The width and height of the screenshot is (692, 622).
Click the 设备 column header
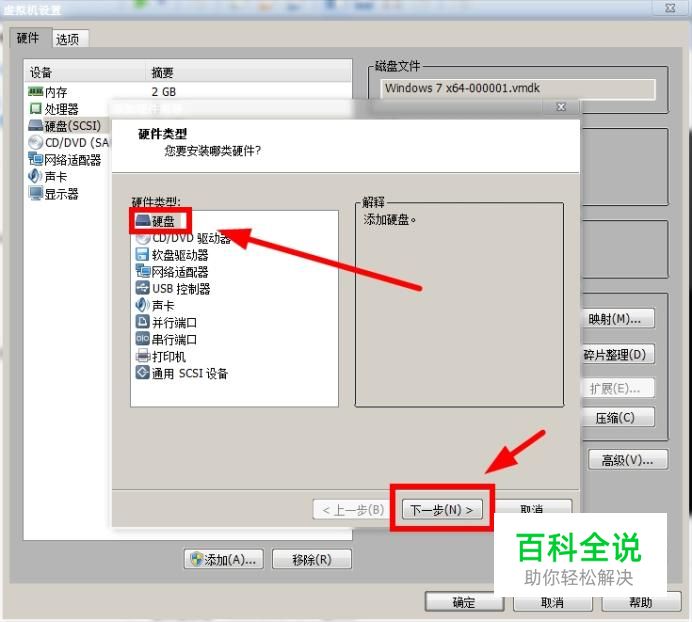point(85,72)
